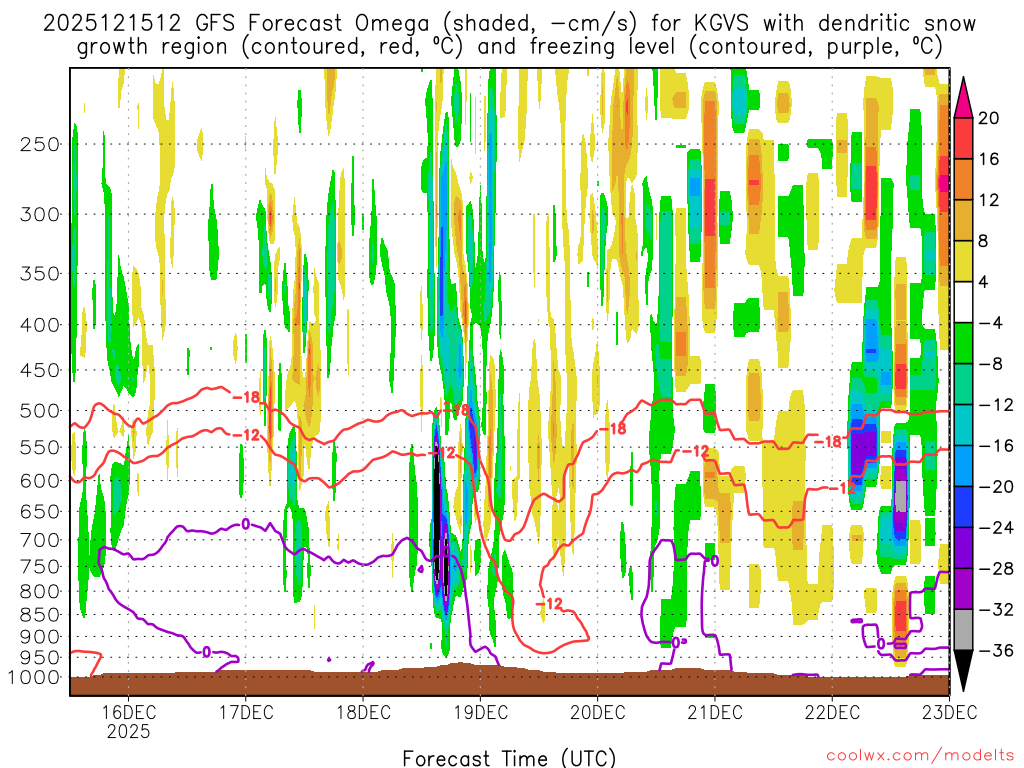Click the 21DEC time axis label
The width and height of the screenshot is (1024, 768).
tap(714, 711)
